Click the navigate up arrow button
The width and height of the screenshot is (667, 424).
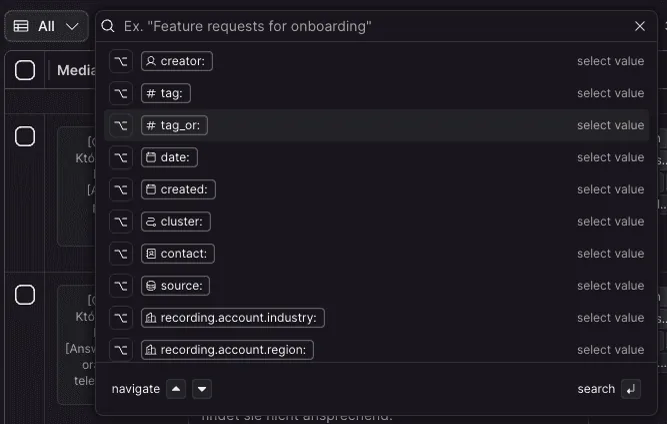click(x=176, y=389)
